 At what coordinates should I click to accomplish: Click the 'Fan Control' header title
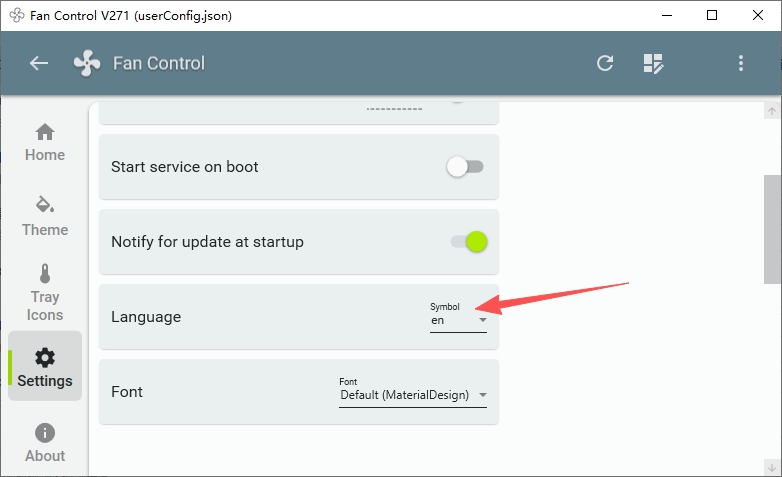pyautogui.click(x=159, y=63)
